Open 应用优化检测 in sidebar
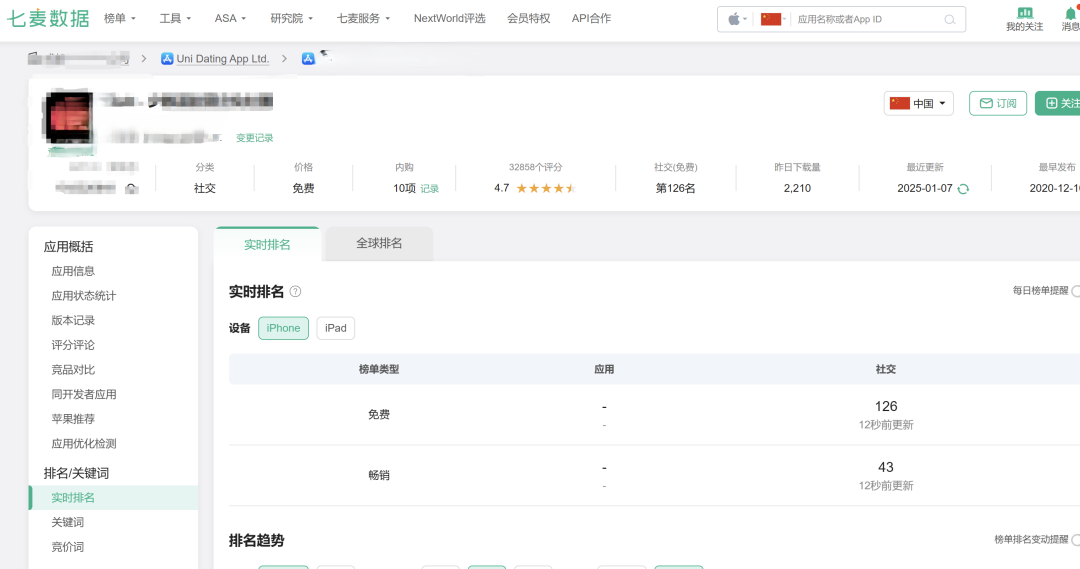This screenshot has width=1080, height=569. (83, 444)
